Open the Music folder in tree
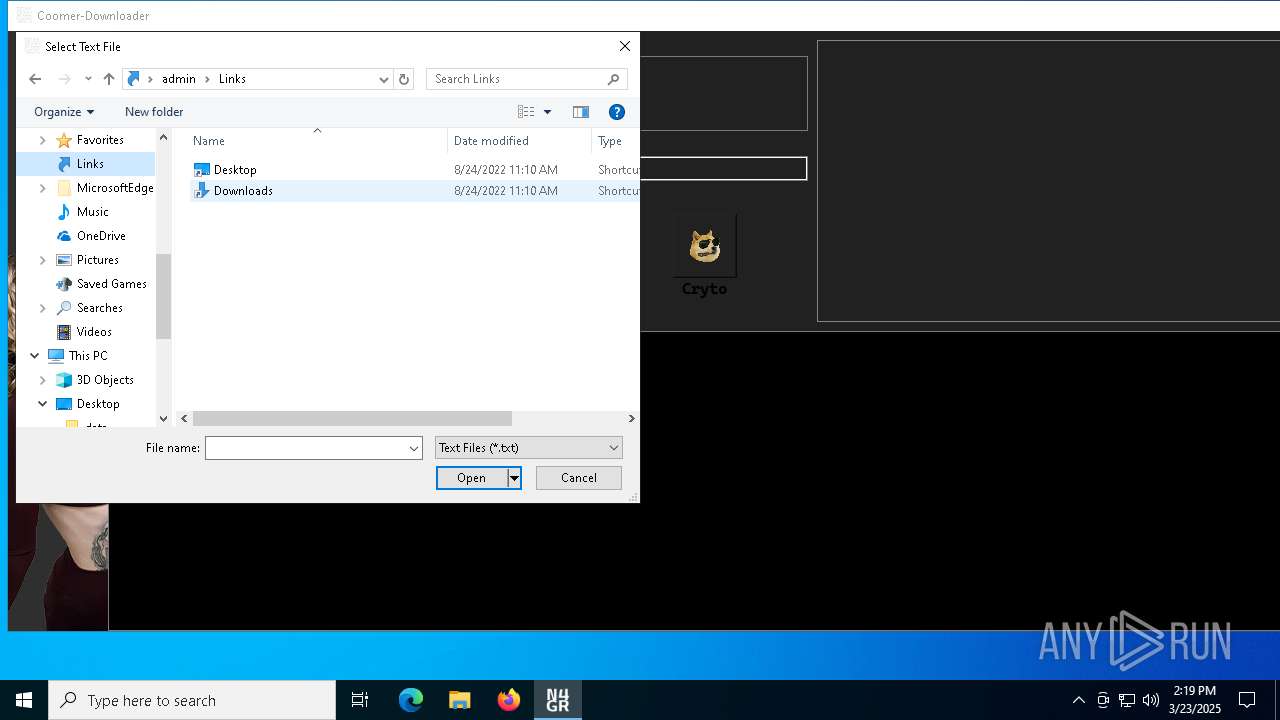Screen dimensions: 1280x720 (x=92, y=212)
